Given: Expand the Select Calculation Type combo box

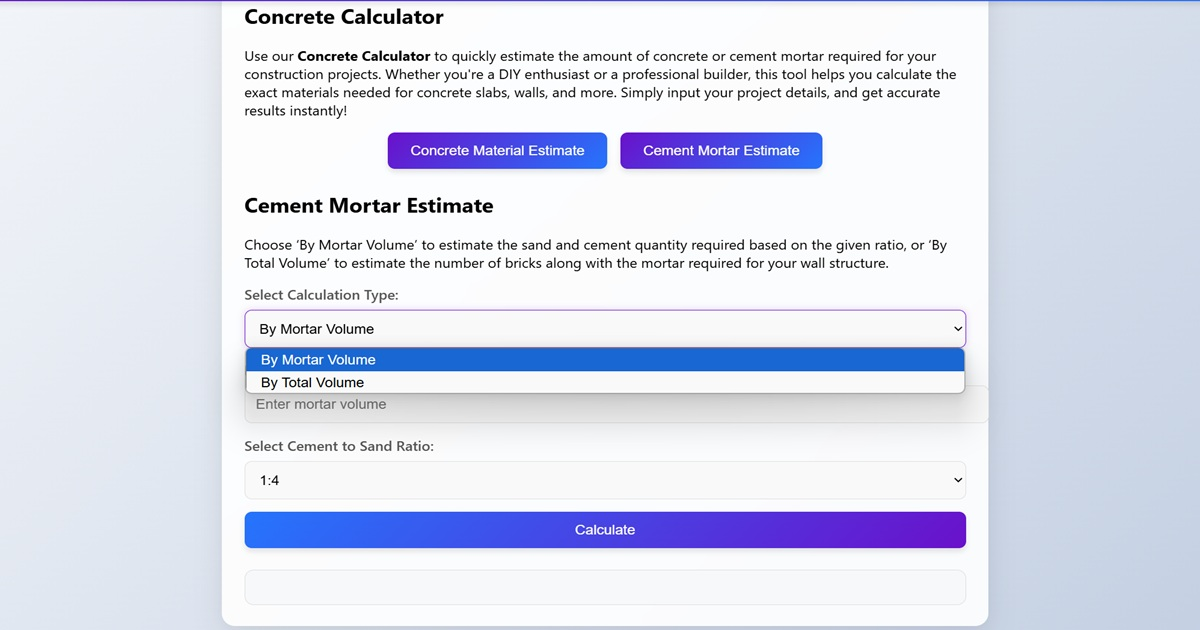Looking at the screenshot, I should (605, 328).
